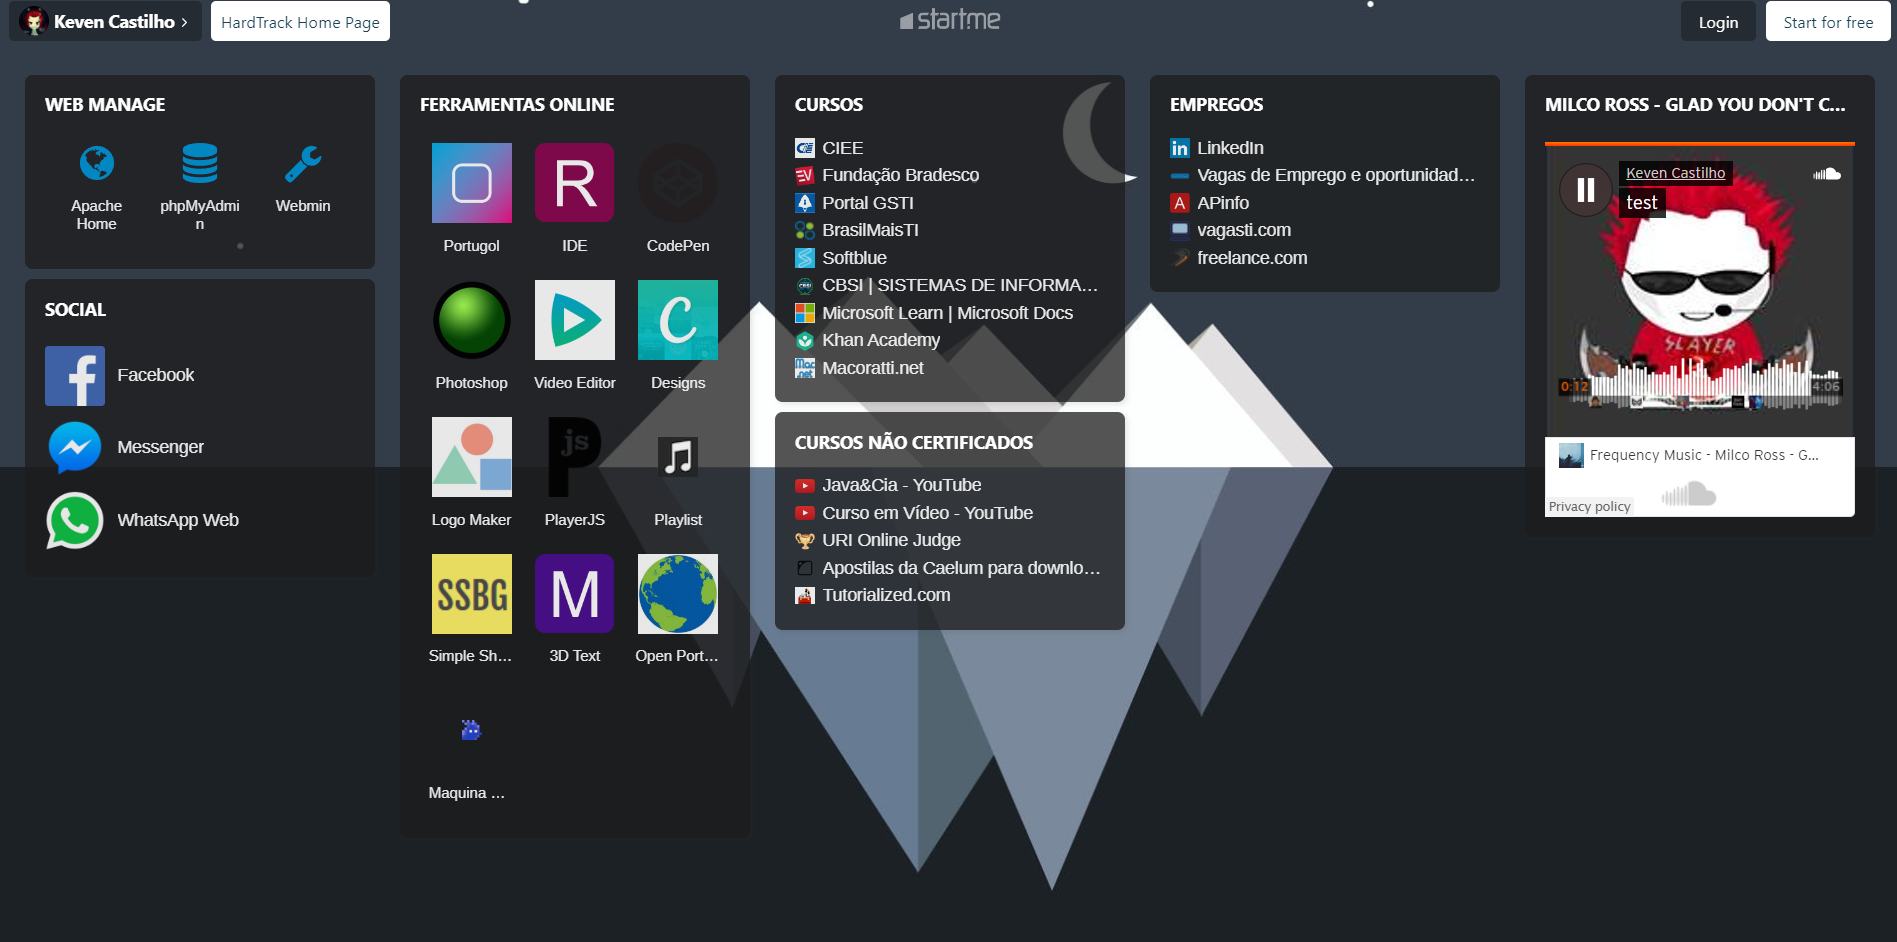The width and height of the screenshot is (1897, 942).
Task: Pause the SoundCloud track
Action: (1586, 190)
